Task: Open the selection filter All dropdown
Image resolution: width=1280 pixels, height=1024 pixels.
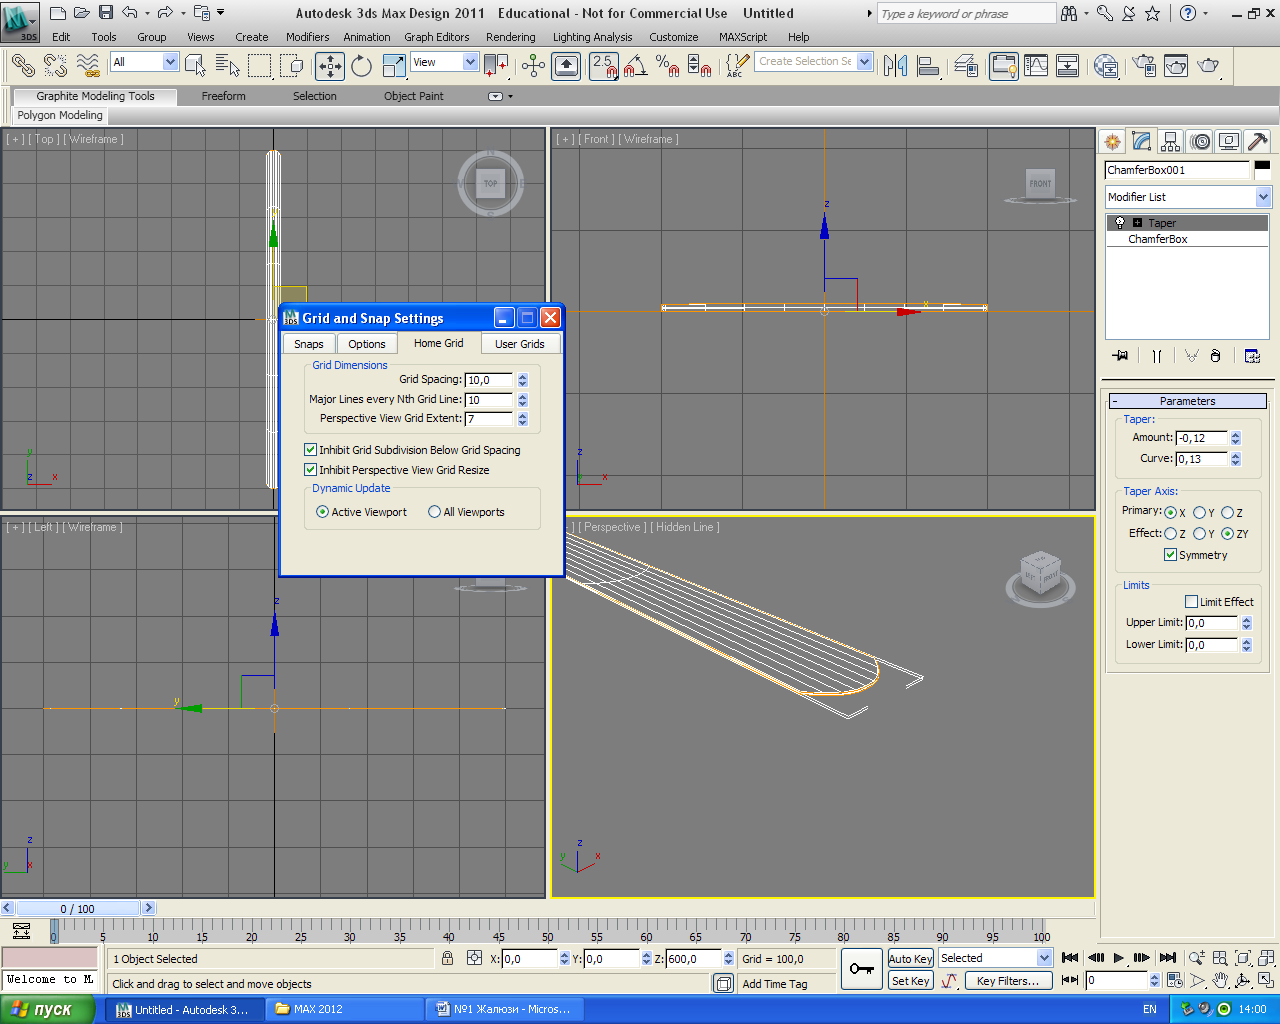Action: click(x=144, y=62)
